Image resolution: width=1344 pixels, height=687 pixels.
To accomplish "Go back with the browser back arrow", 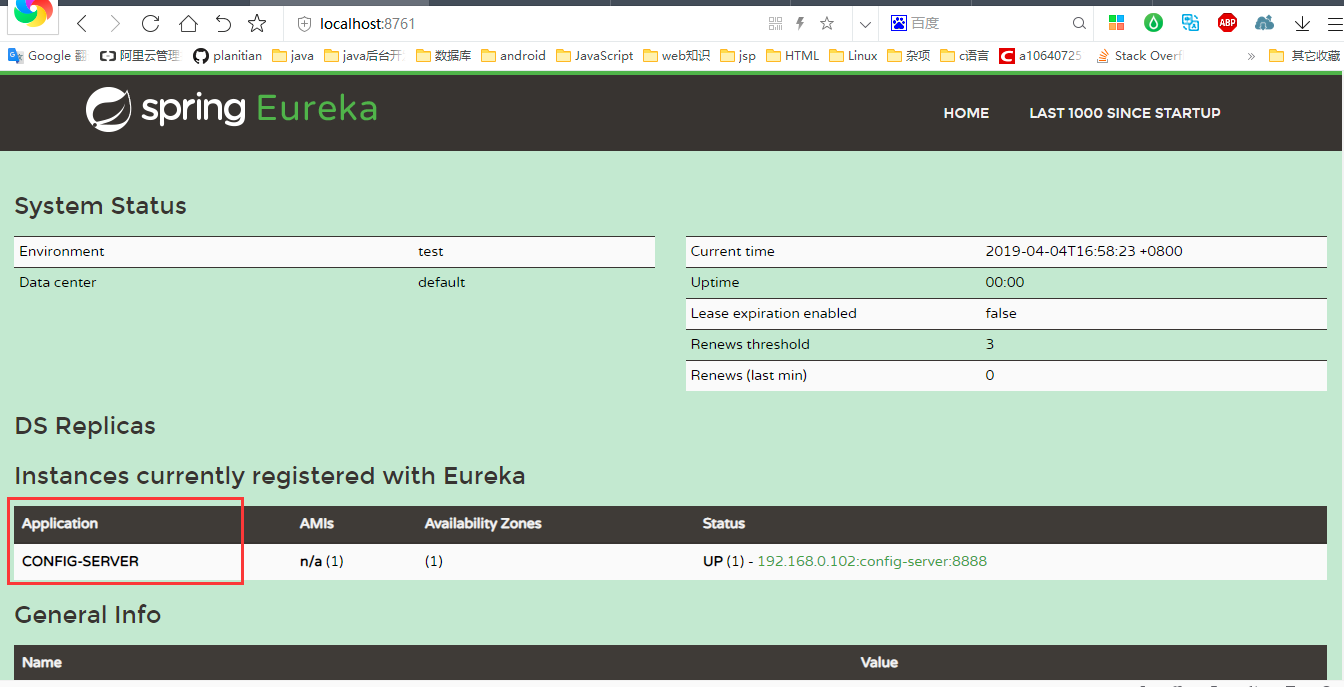I will (82, 23).
